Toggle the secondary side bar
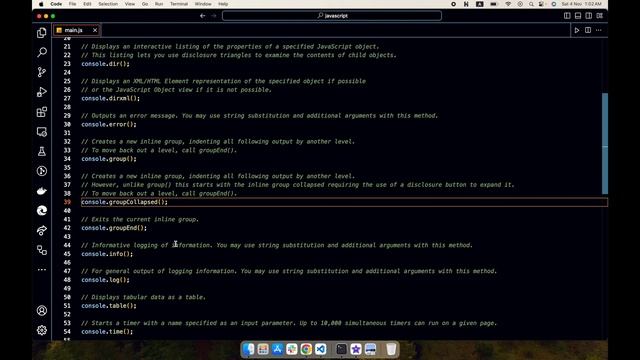The width and height of the screenshot is (640, 360). pos(589,16)
